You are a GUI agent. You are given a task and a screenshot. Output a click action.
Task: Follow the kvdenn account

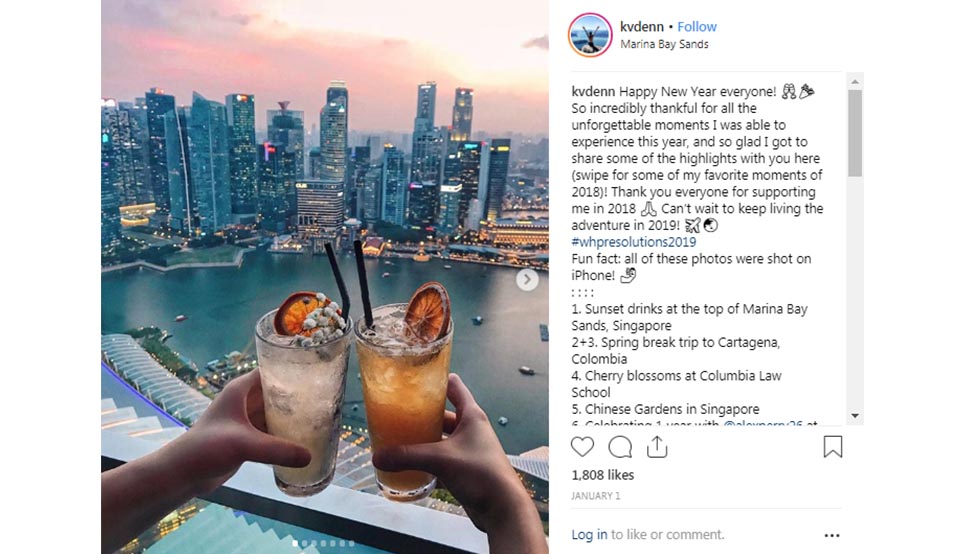point(697,27)
